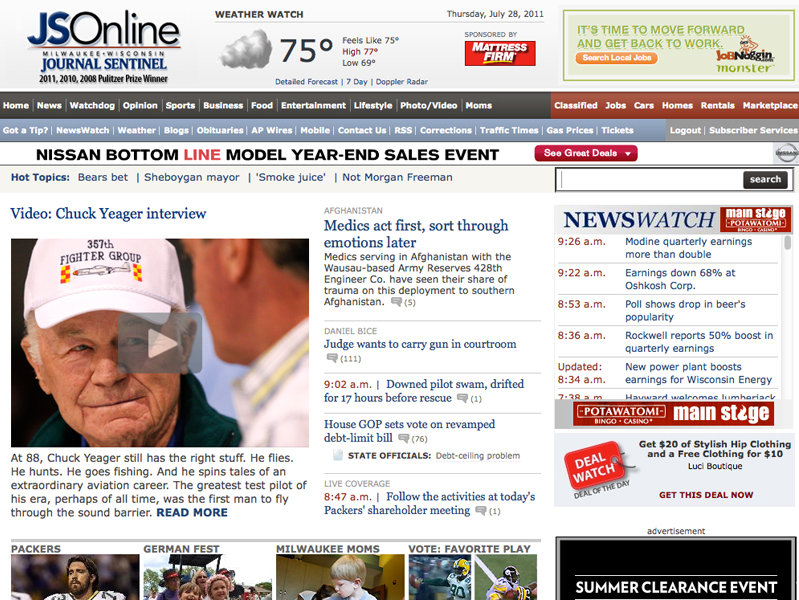Click document icon beside State Officials
Image resolution: width=799 pixels, height=600 pixels.
pos(337,455)
